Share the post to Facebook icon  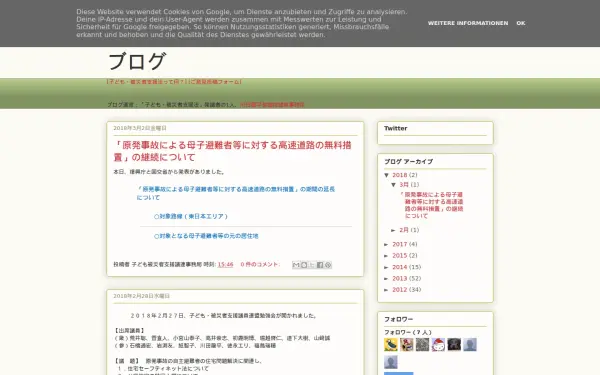pos(320,265)
